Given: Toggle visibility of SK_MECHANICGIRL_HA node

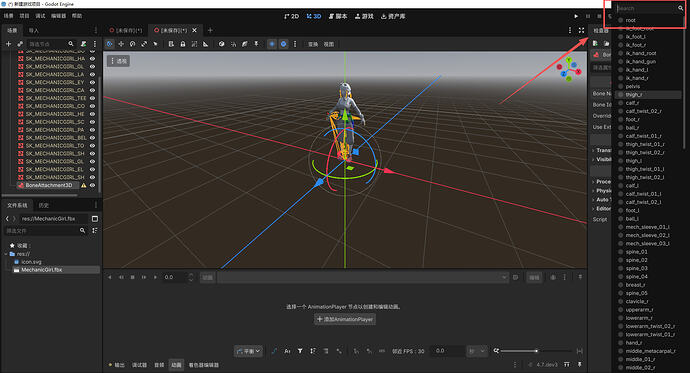Looking at the screenshot, I should [x=92, y=59].
